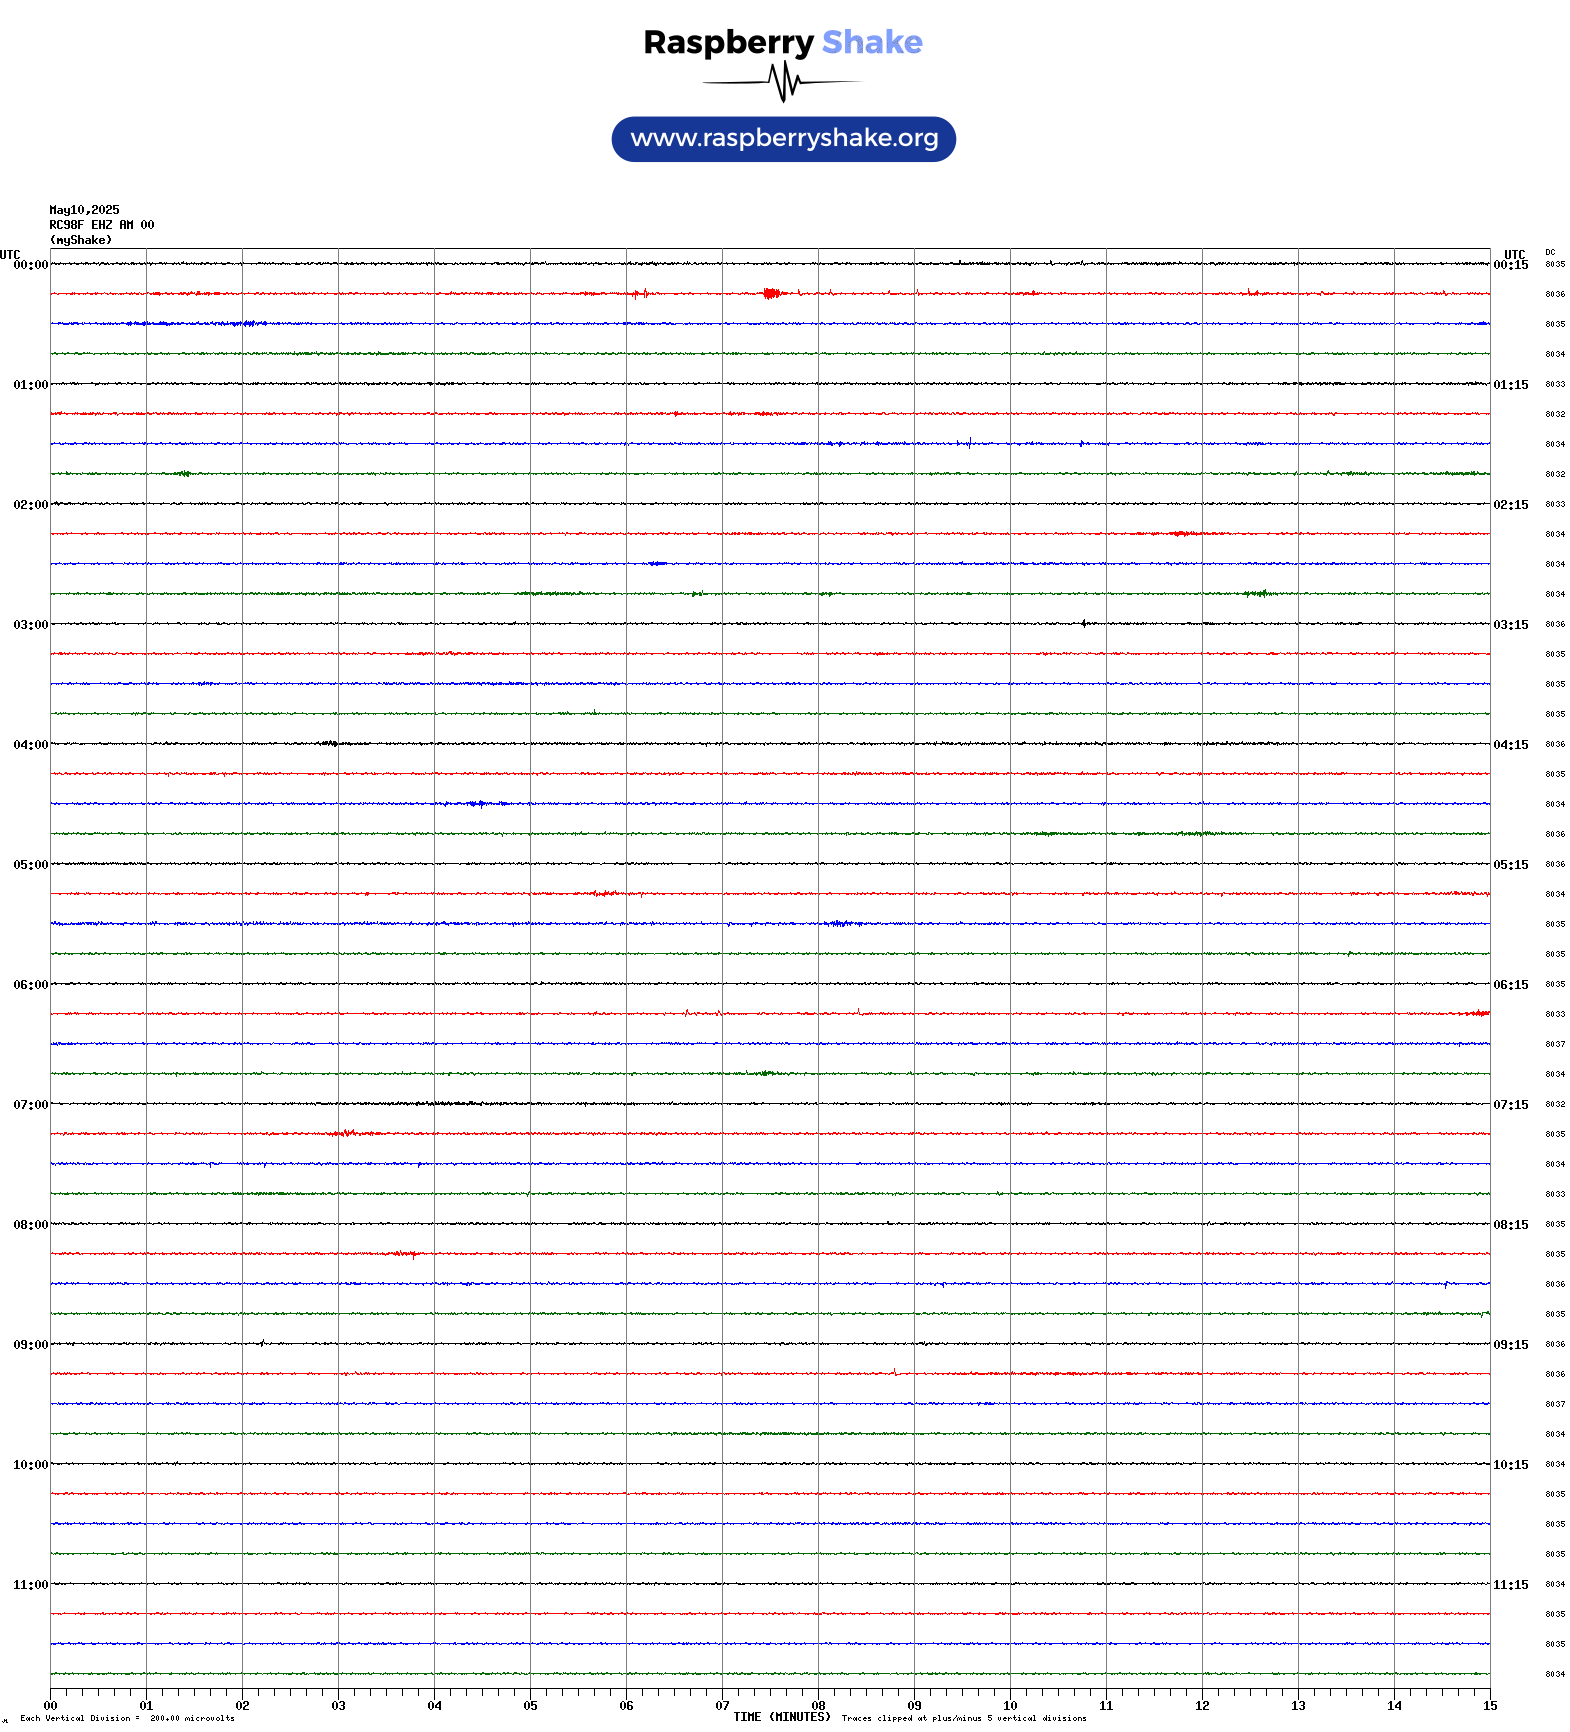The height and width of the screenshot is (1732, 1570).
Task: Click minute 00 on the bottom axis
Action: click(x=50, y=1706)
